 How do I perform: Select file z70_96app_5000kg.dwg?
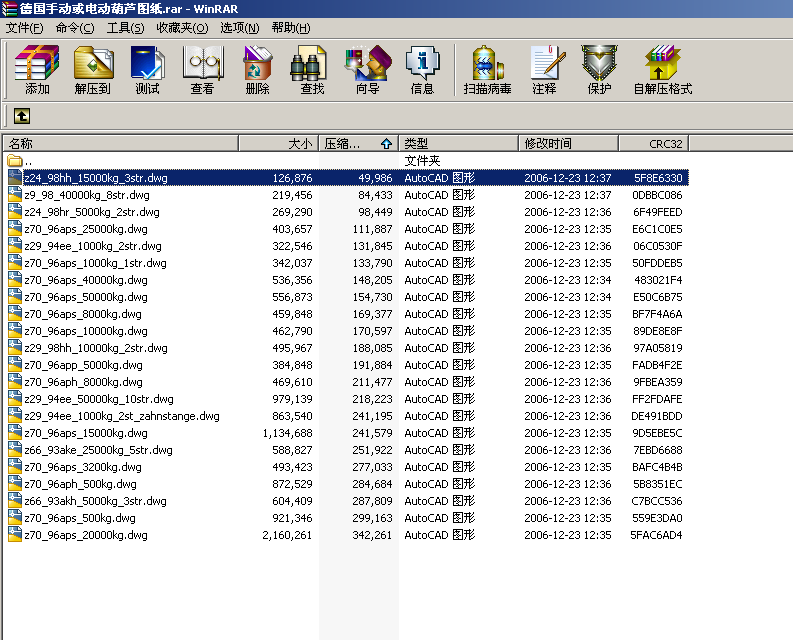(x=348, y=365)
